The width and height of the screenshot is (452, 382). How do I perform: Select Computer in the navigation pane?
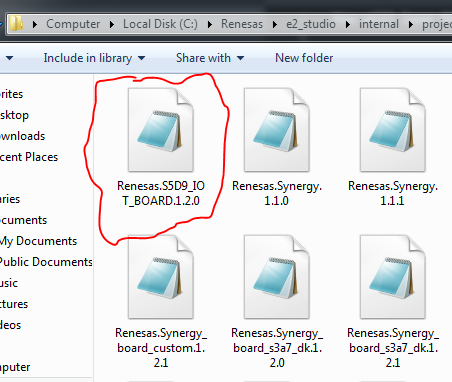(x=15, y=367)
